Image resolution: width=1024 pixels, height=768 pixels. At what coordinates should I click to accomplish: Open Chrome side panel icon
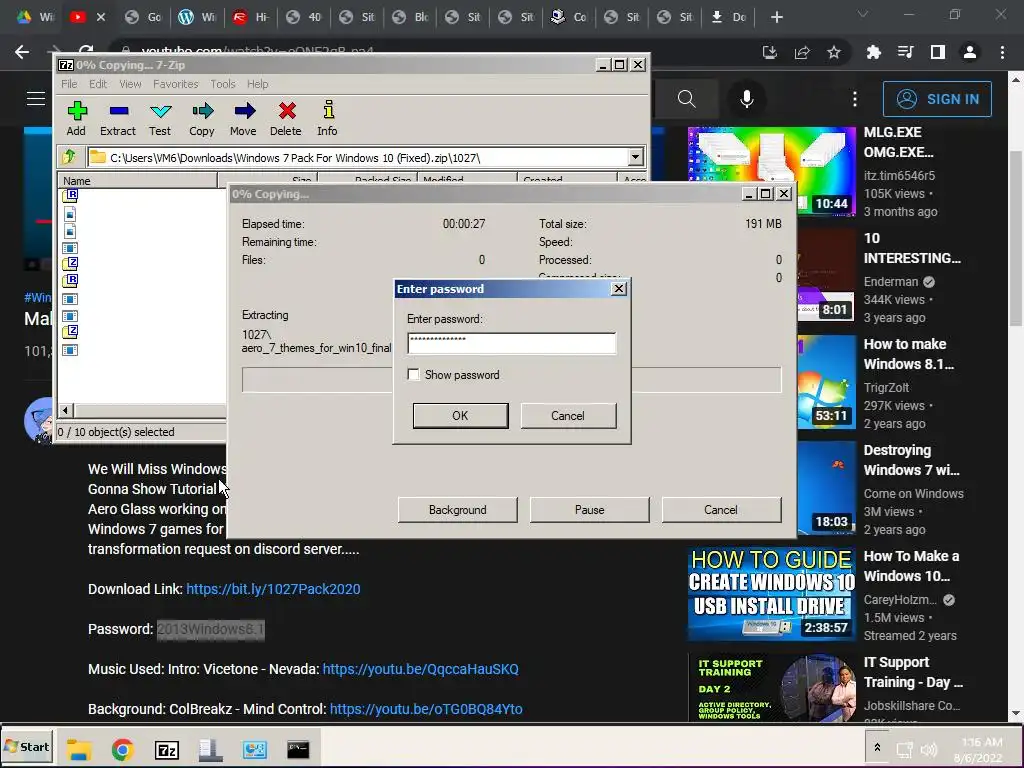[x=938, y=52]
